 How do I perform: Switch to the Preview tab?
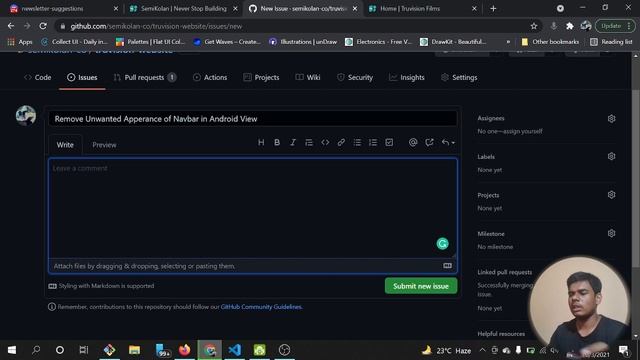point(104,145)
